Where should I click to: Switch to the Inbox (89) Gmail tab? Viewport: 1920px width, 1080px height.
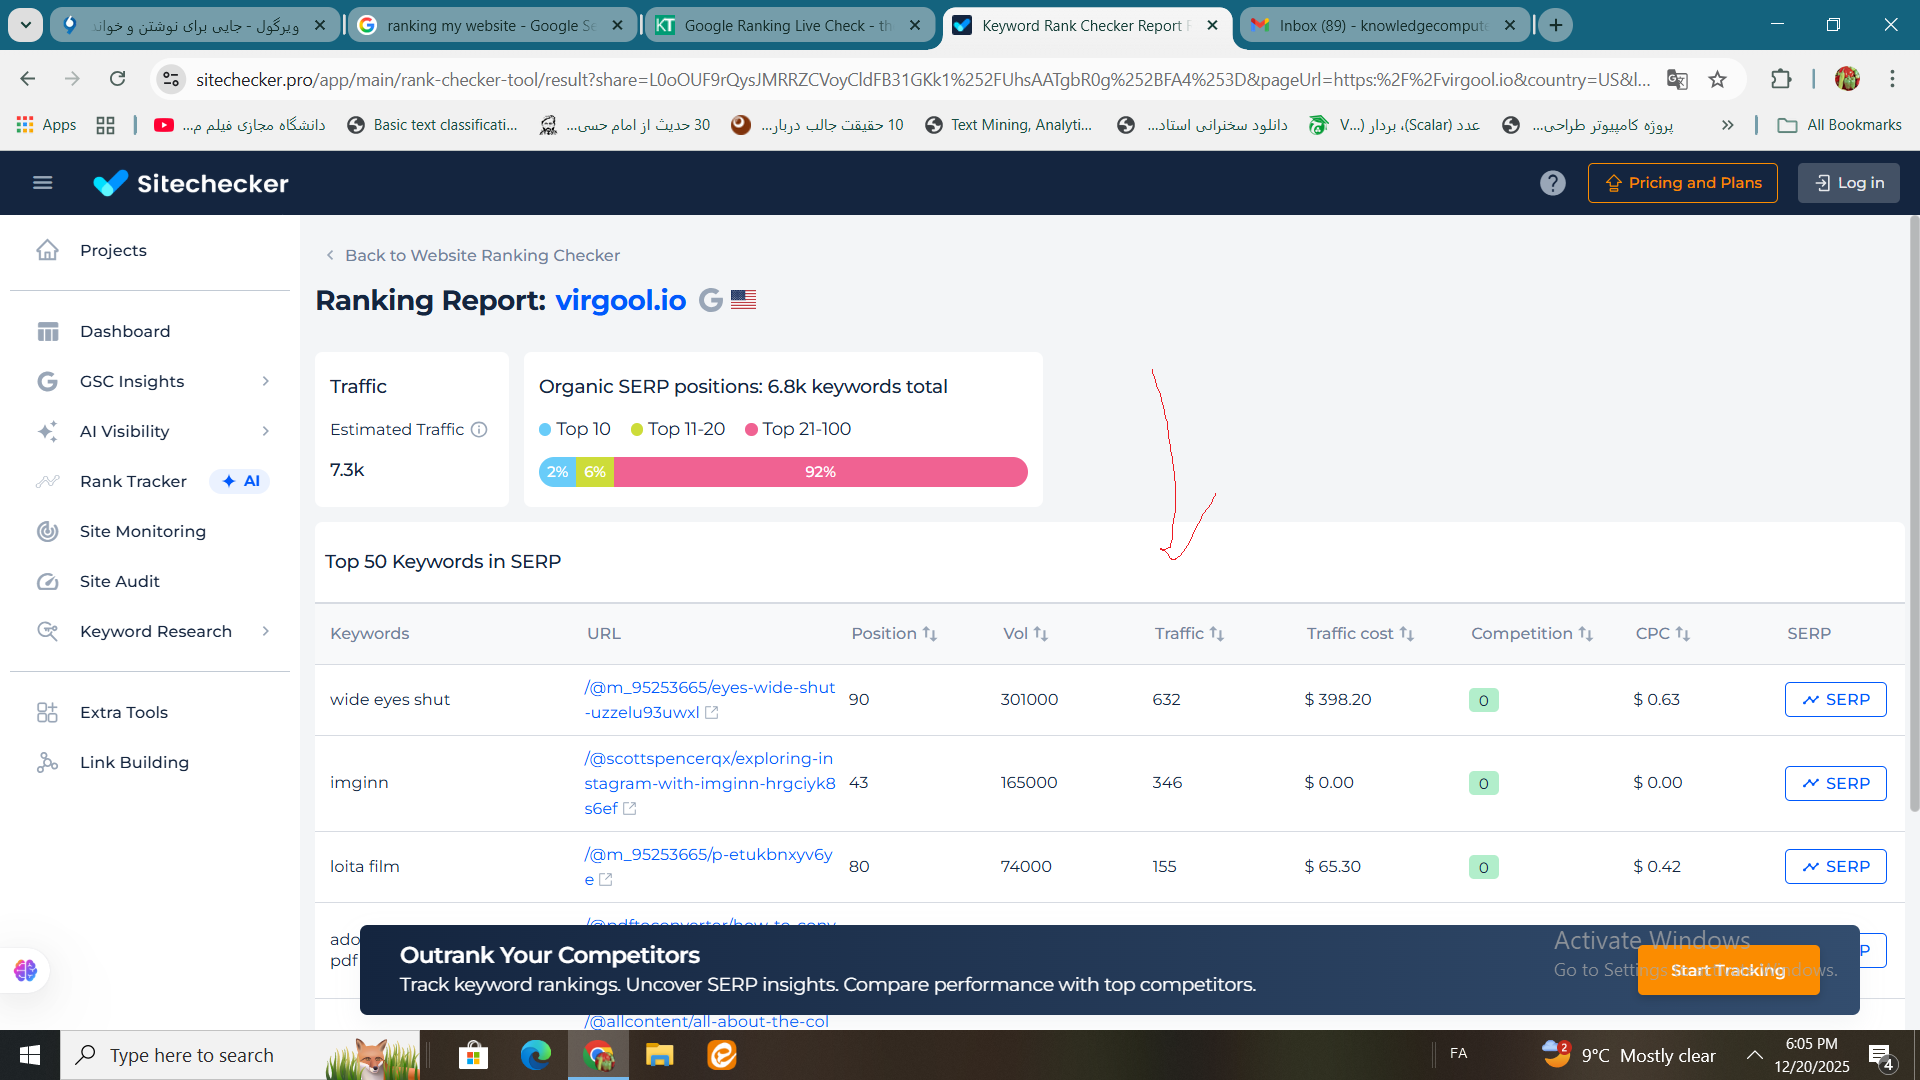coord(1381,25)
